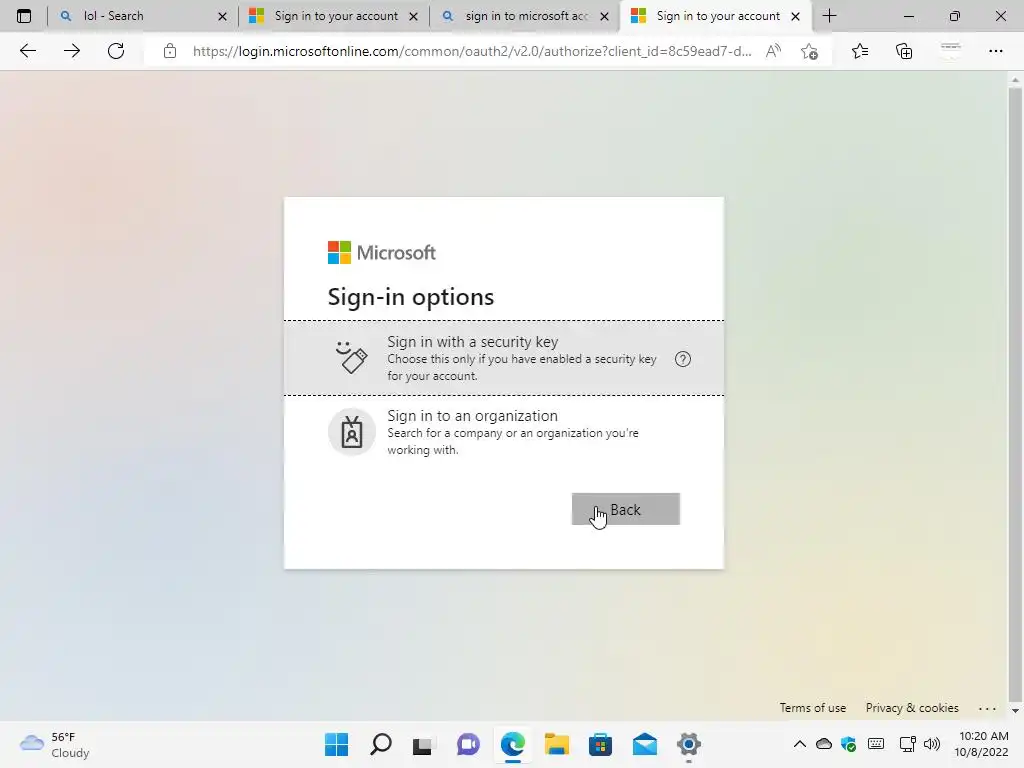Open the network status tray icon

point(907,744)
